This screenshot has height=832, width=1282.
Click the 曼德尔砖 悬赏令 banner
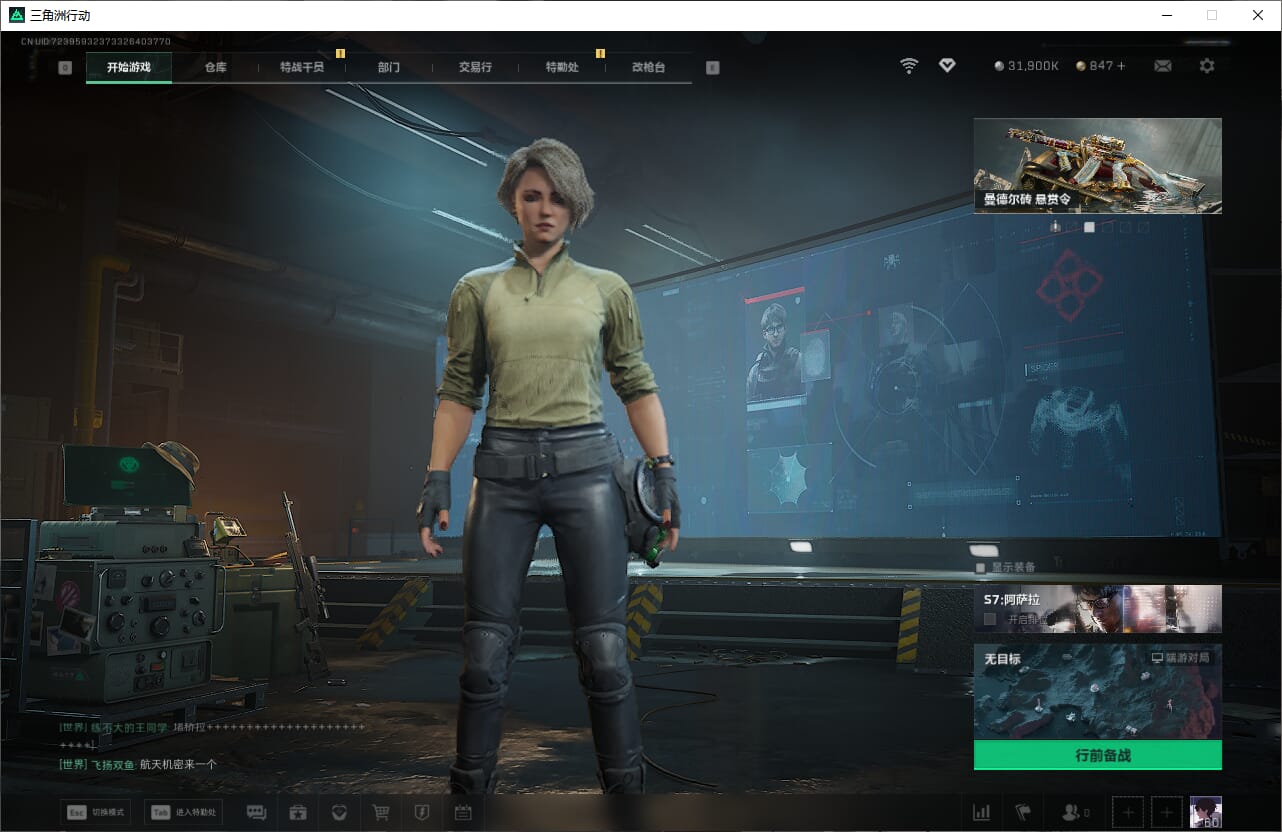tap(1097, 165)
